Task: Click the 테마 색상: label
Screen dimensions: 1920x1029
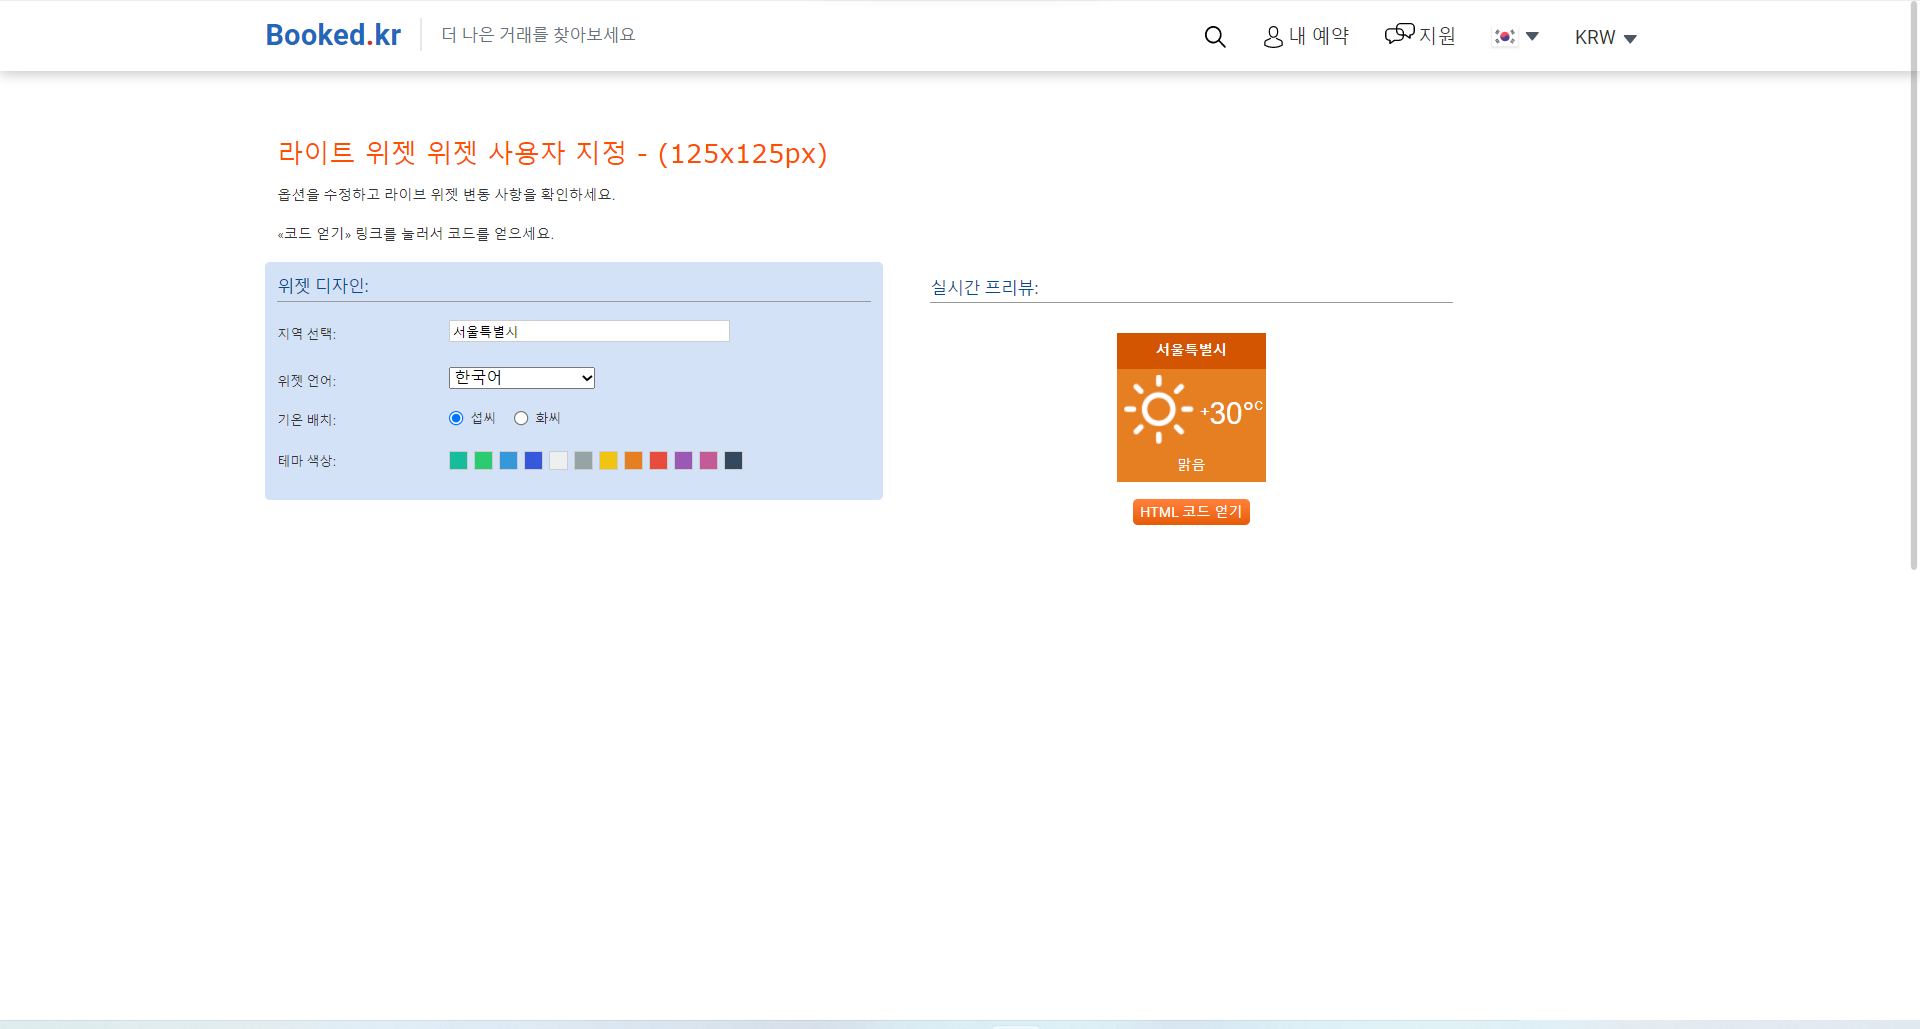Action: click(x=307, y=461)
